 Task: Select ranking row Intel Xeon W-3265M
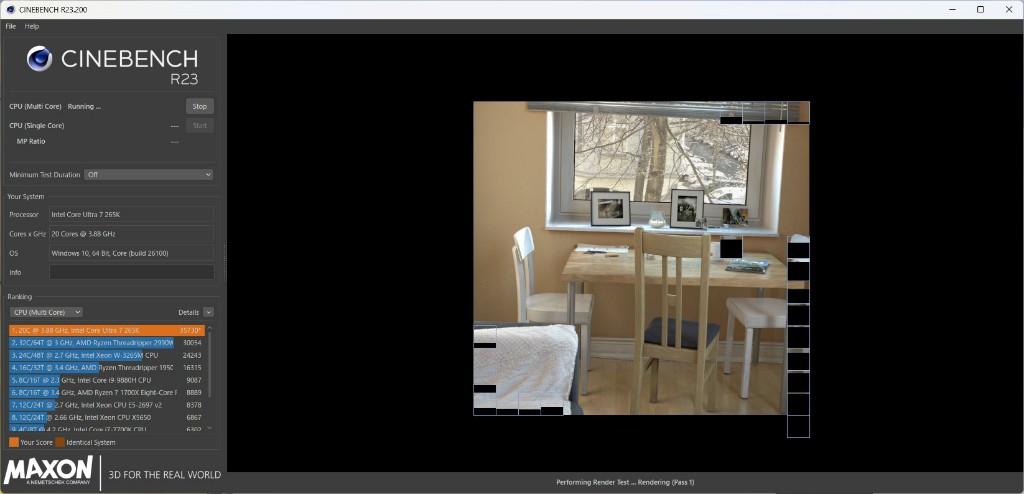click(x=107, y=355)
